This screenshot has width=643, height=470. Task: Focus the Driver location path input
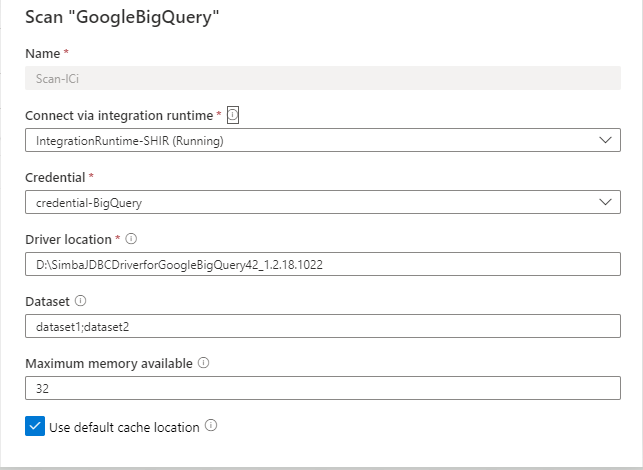[322, 264]
